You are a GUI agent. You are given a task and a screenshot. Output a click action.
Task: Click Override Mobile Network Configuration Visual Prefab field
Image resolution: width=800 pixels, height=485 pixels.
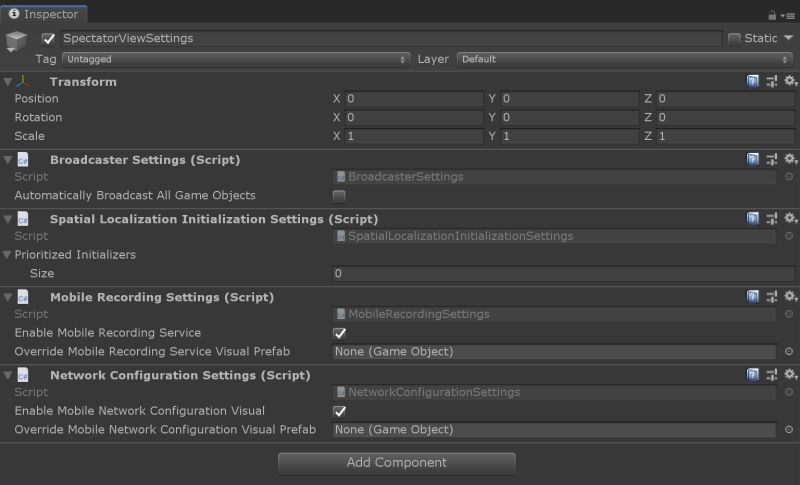pos(554,429)
